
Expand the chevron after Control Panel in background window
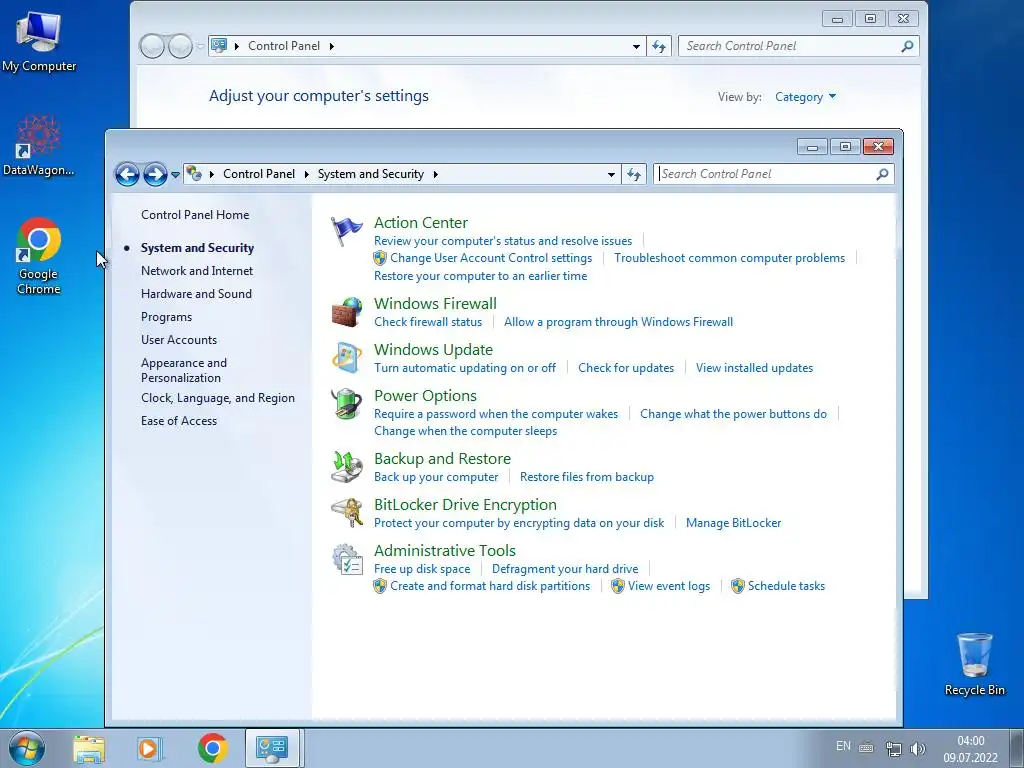[332, 46]
